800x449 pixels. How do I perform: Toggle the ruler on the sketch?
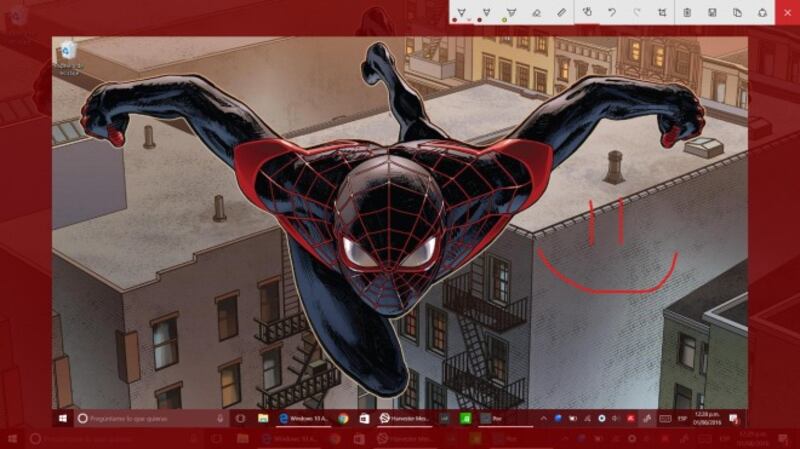tap(562, 12)
